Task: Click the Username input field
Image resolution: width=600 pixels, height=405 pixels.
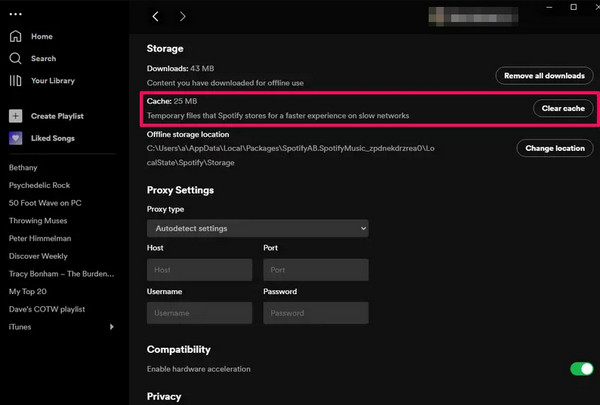Action: point(199,313)
